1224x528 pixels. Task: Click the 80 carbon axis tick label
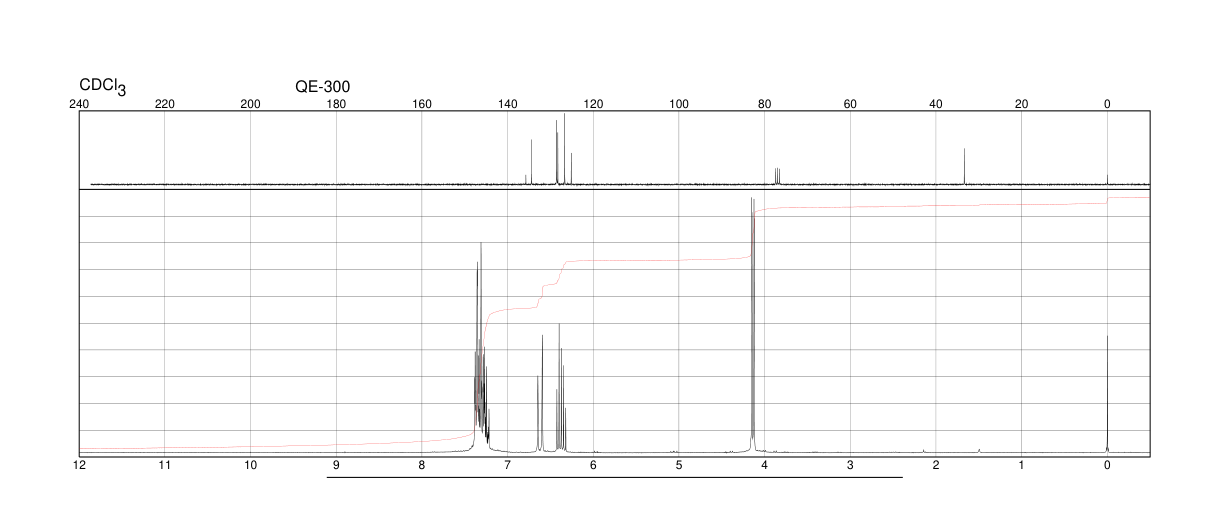[x=764, y=104]
